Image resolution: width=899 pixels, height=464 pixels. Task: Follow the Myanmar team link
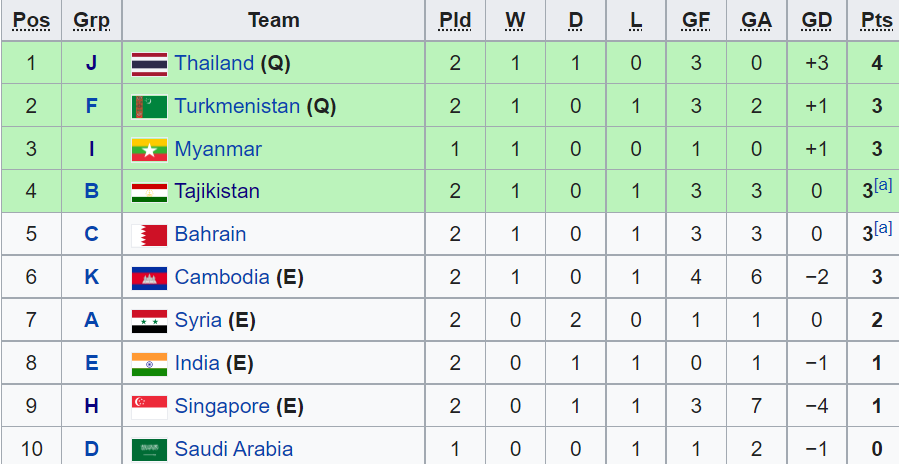click(217, 149)
